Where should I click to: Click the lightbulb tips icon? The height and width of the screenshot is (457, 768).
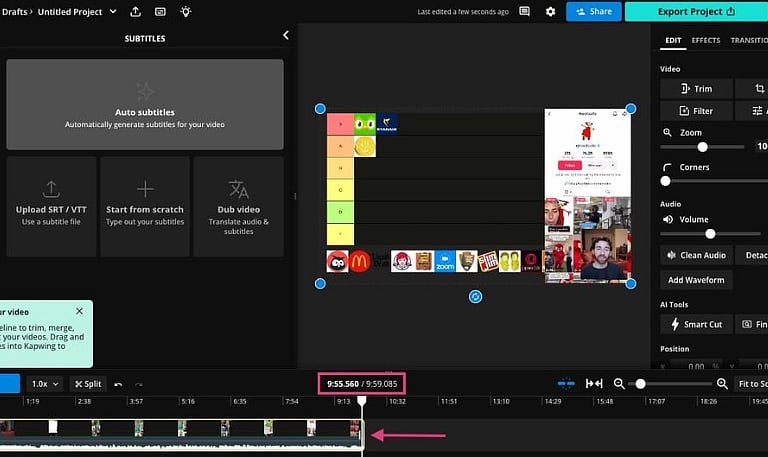[x=186, y=12]
